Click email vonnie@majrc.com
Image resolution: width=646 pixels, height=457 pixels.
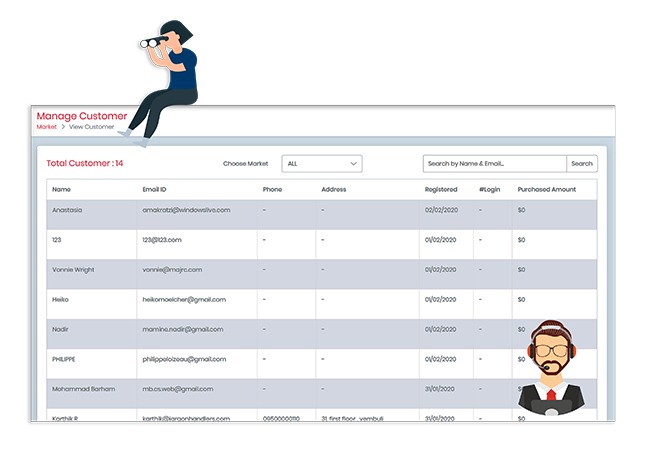[172, 270]
